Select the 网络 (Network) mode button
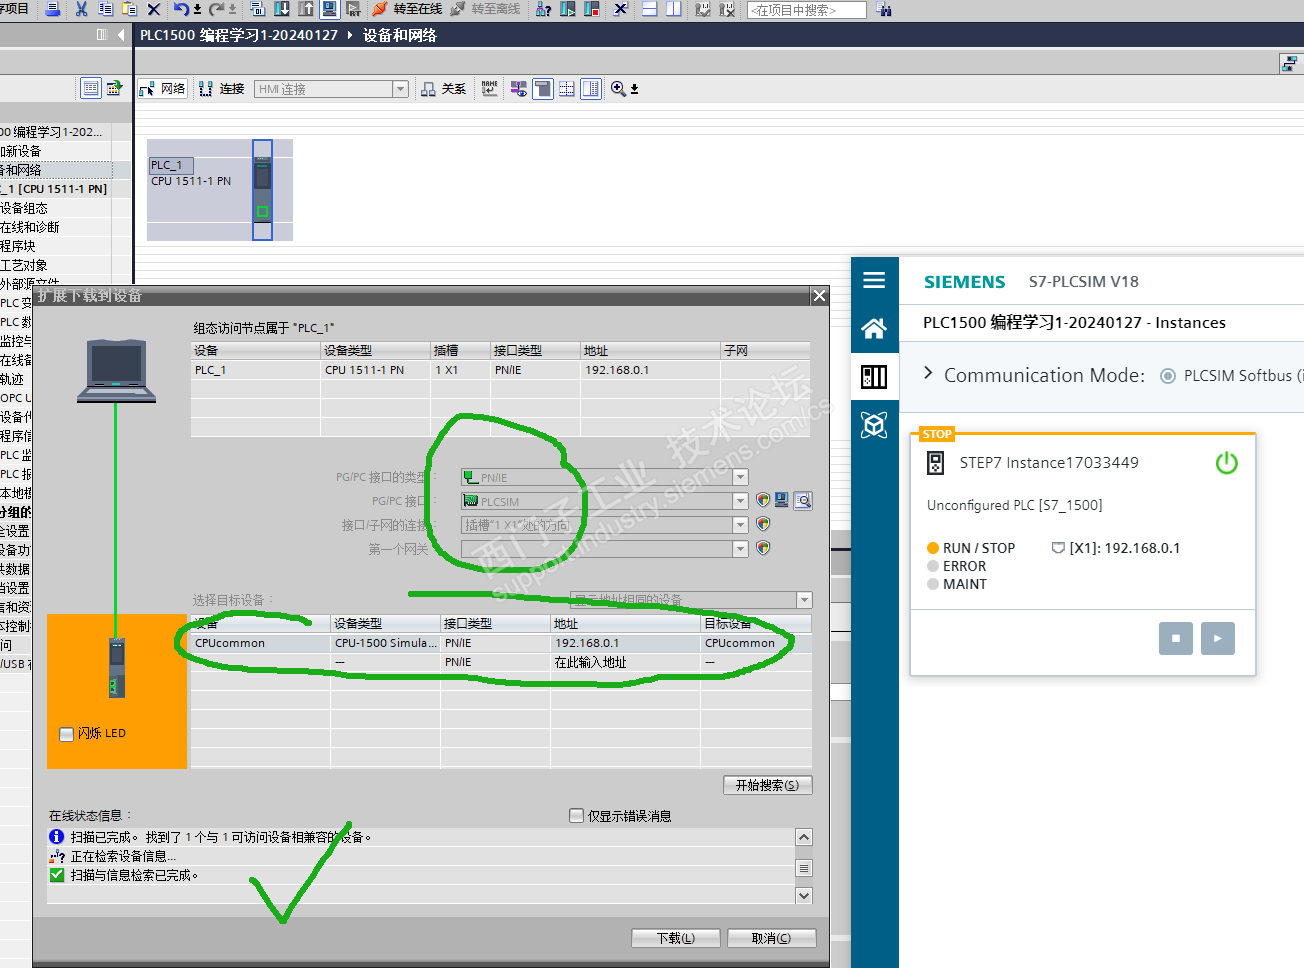 [163, 89]
